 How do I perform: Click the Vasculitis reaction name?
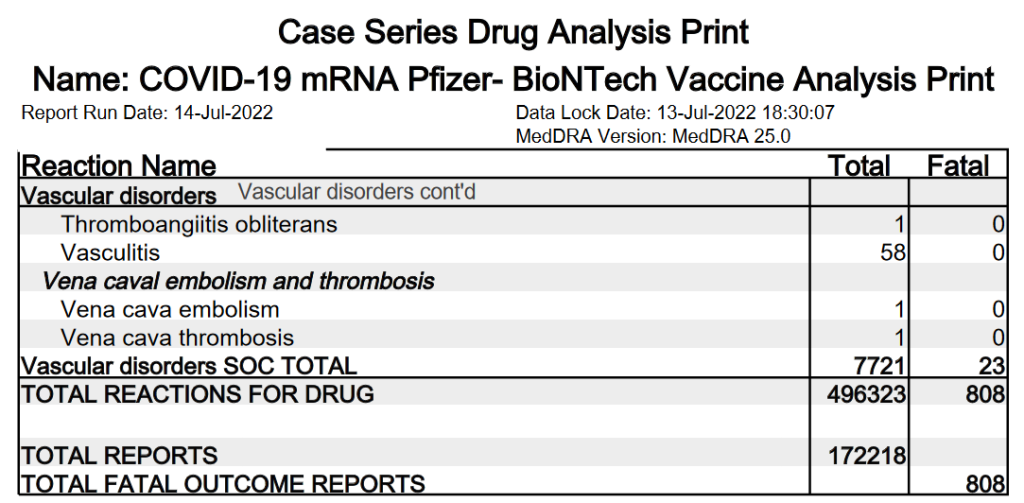[110, 252]
